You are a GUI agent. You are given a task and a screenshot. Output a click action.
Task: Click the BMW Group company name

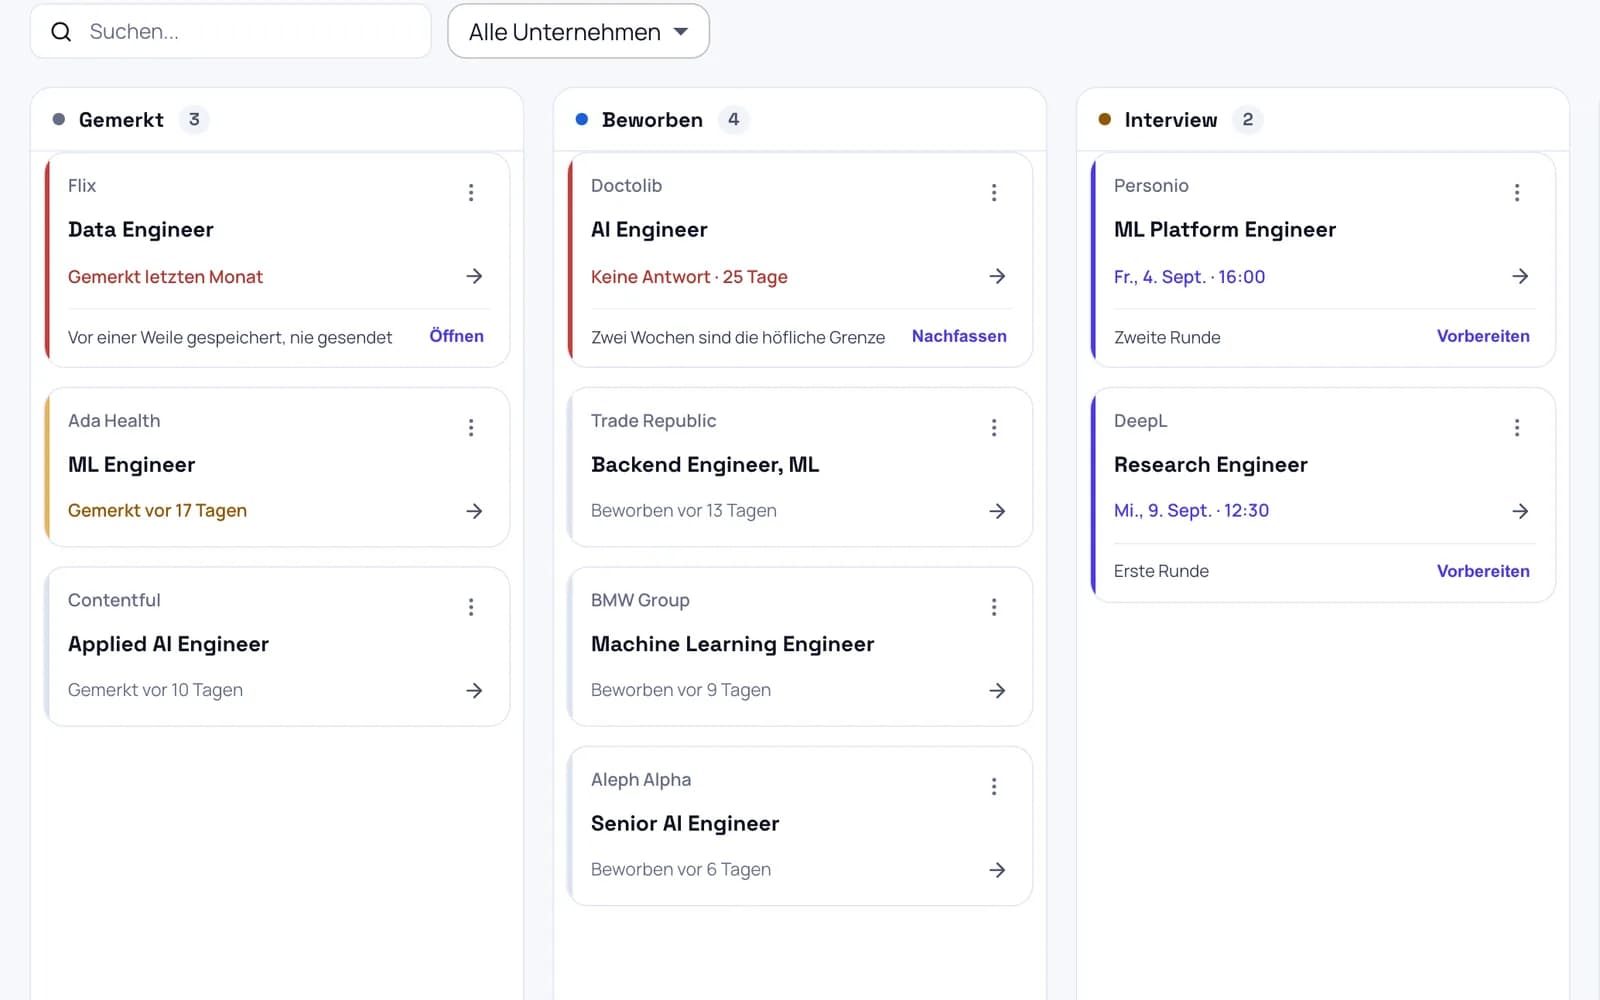[x=640, y=600]
